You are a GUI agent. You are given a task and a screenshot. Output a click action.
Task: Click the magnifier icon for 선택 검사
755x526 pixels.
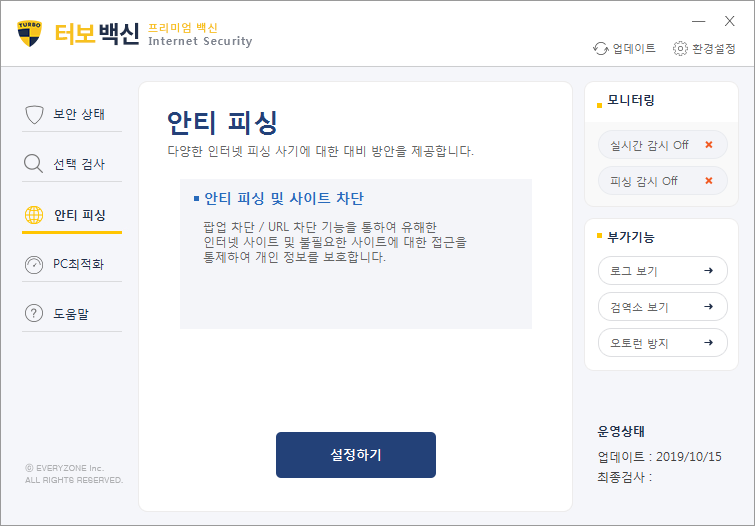pos(34,164)
